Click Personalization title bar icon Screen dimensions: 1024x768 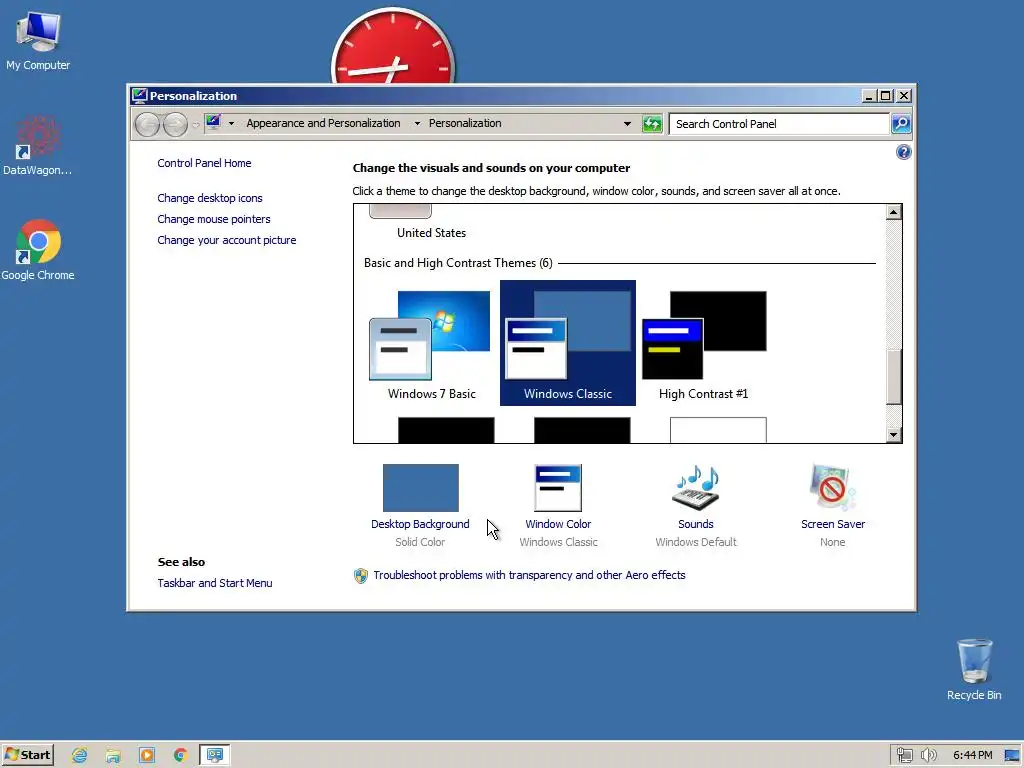(x=139, y=95)
